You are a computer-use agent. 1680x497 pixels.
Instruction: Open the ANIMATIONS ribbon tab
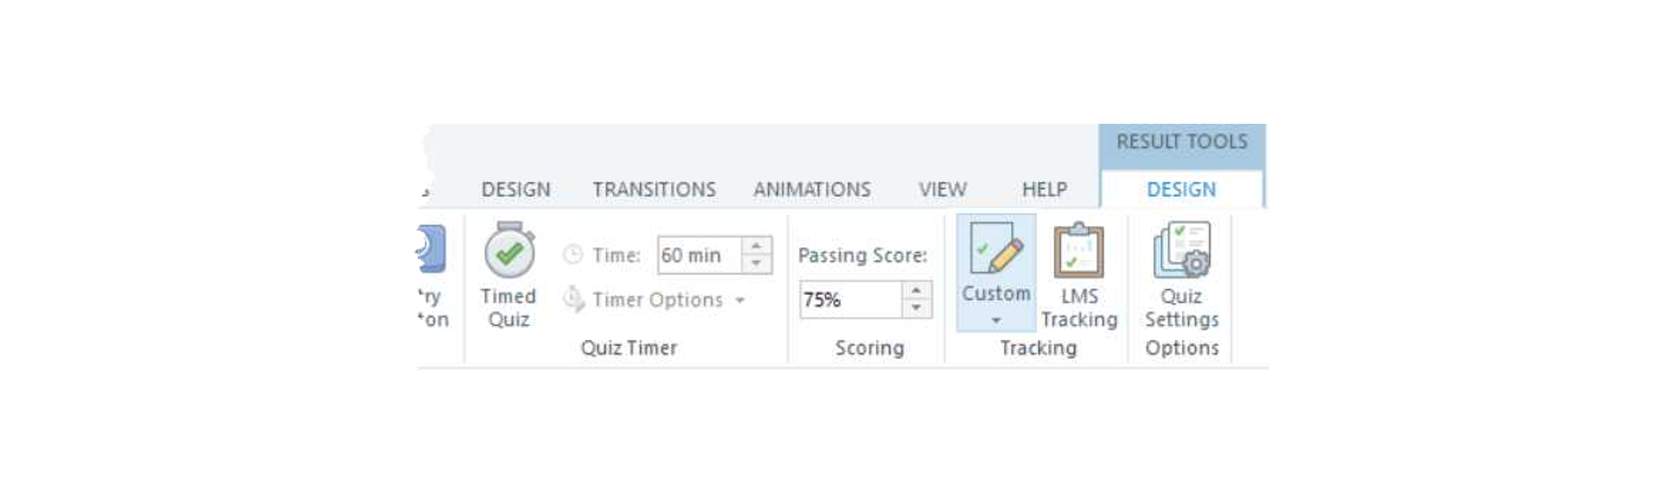click(x=812, y=189)
